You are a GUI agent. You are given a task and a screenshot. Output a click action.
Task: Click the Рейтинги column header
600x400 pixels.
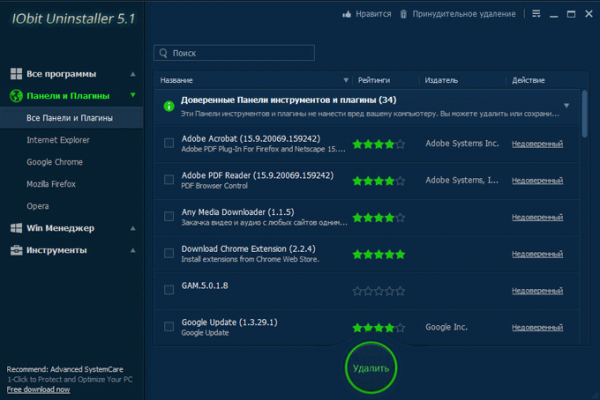[374, 80]
